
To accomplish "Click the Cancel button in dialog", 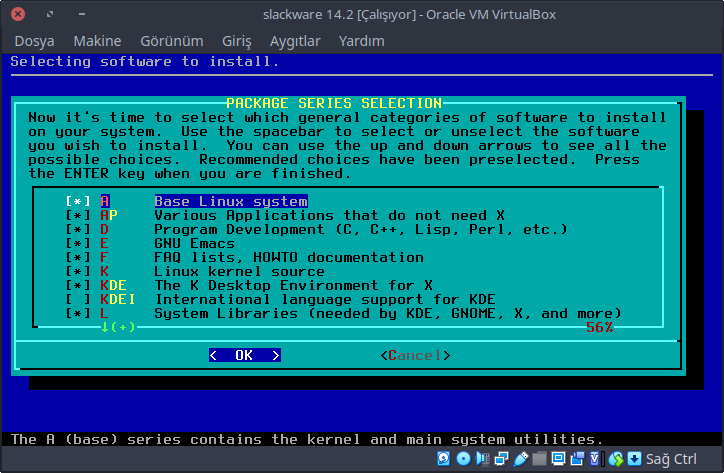I will coord(415,355).
